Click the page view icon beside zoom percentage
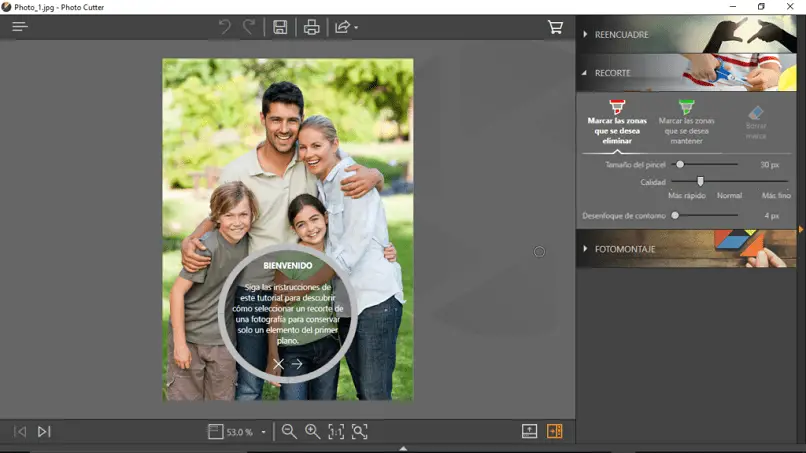This screenshot has height=453, width=806. [x=215, y=431]
